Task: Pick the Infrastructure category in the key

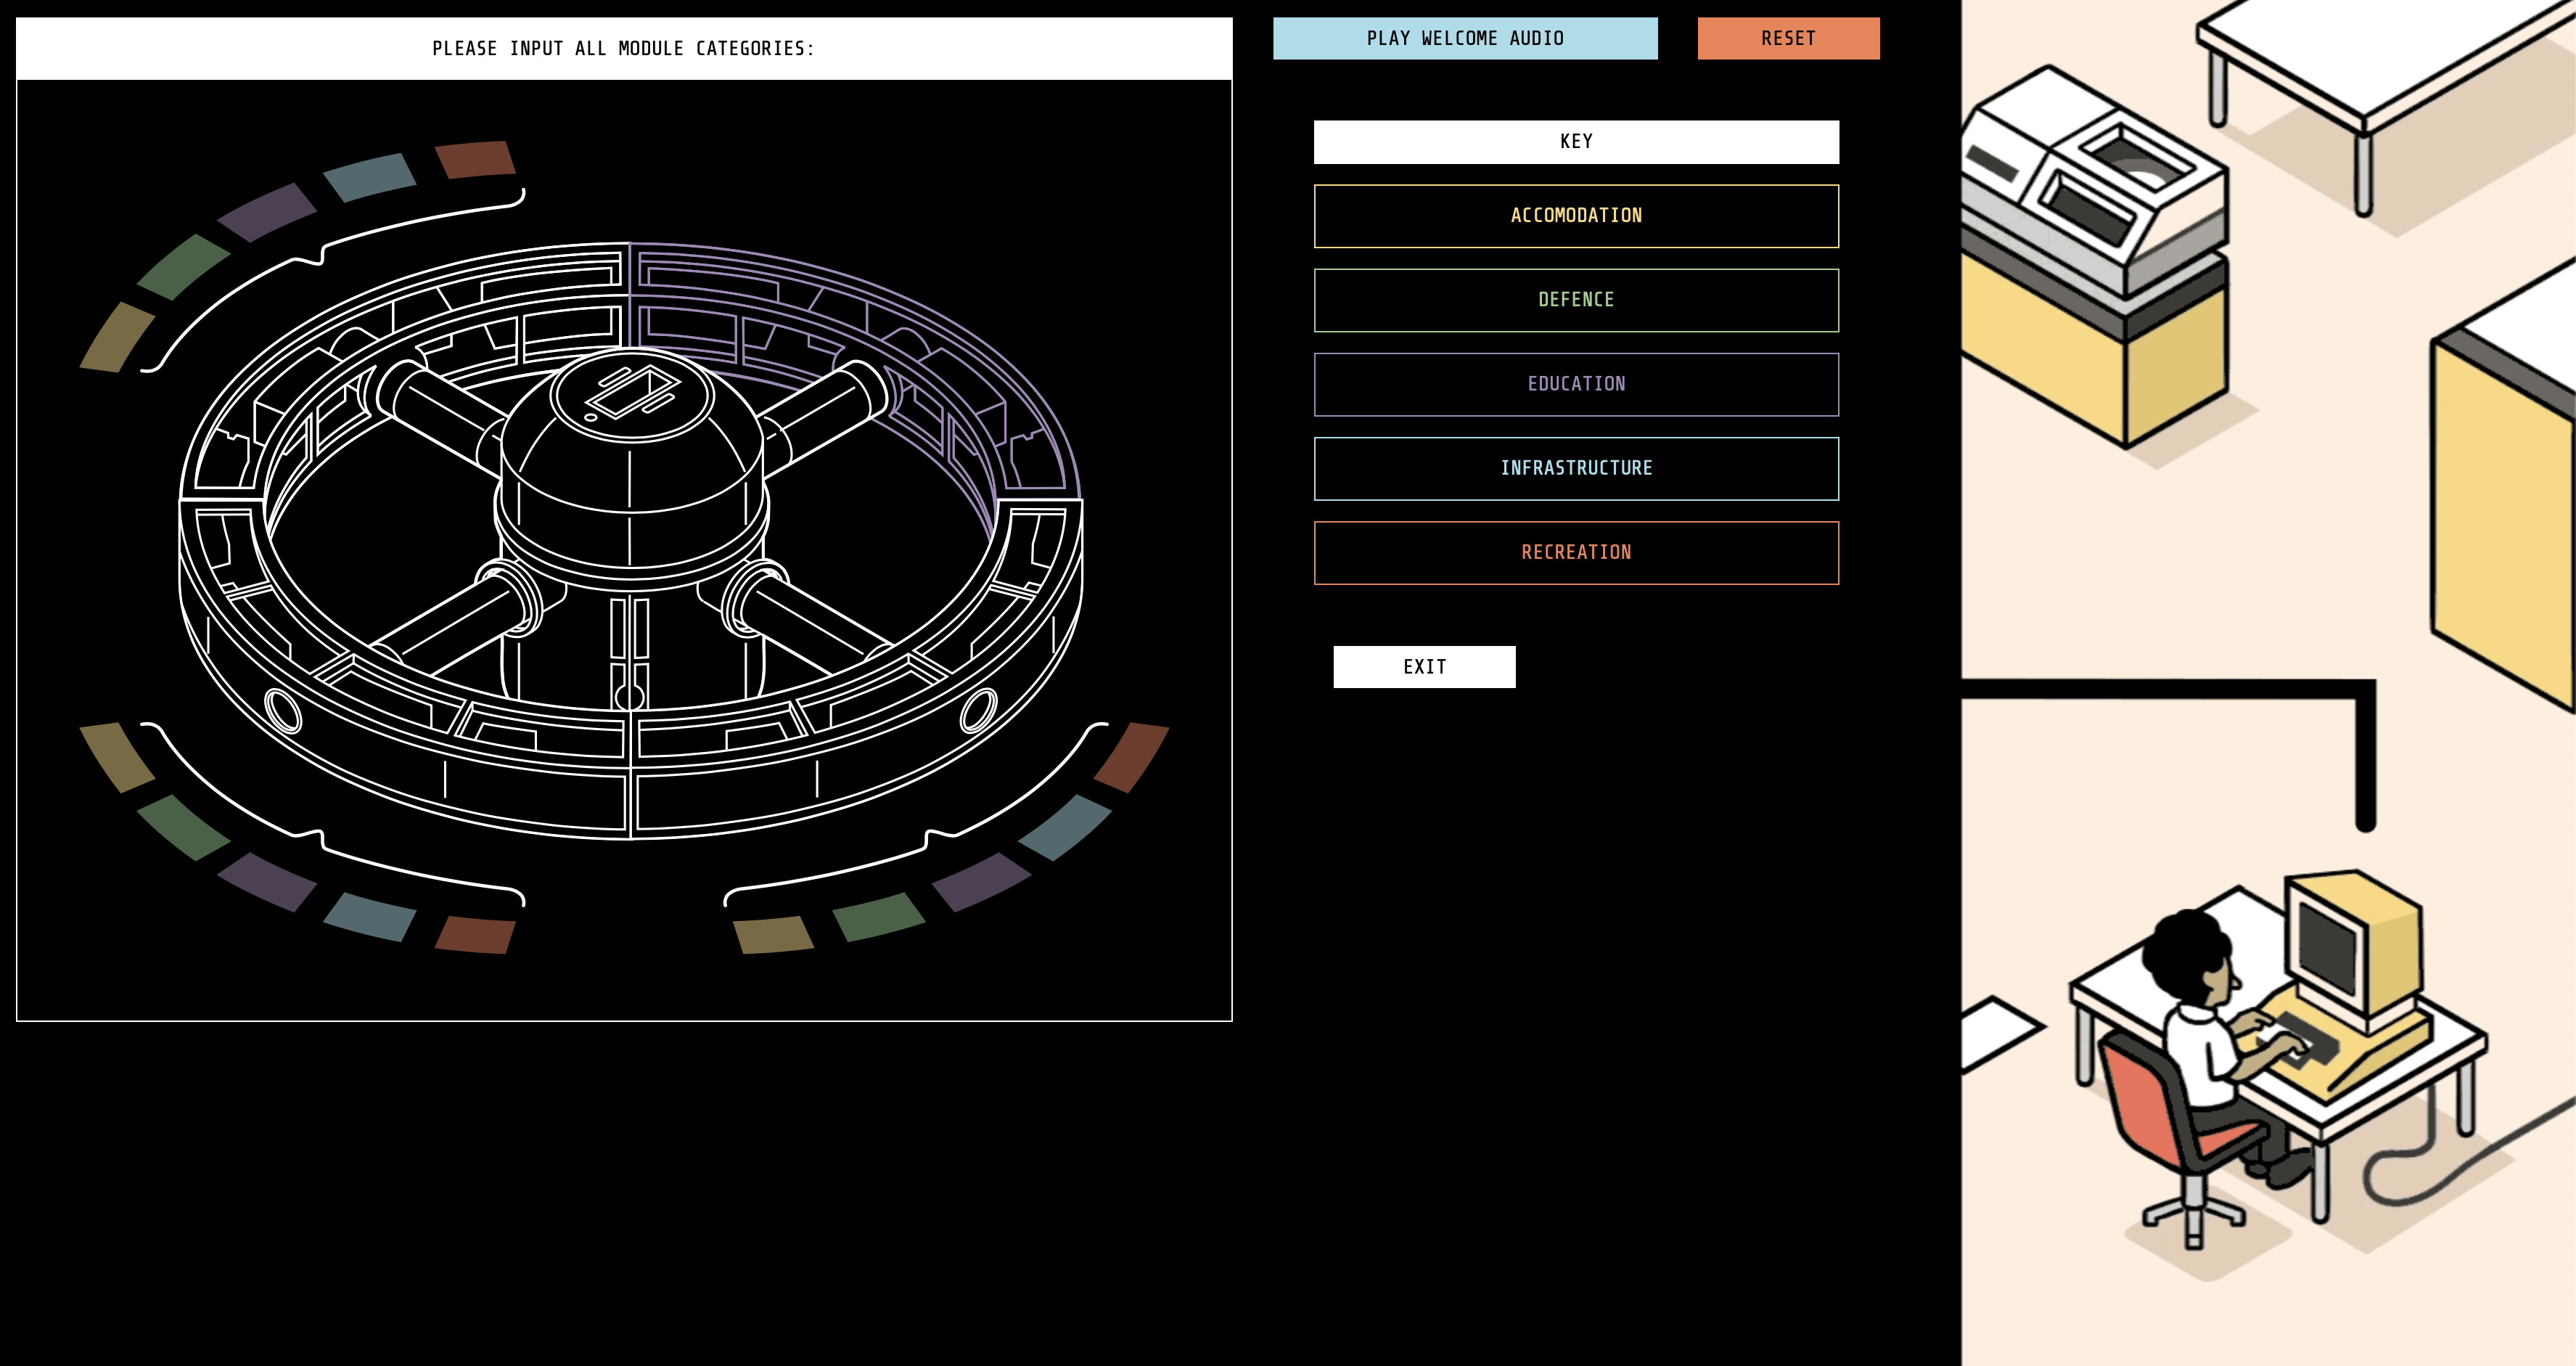Action: 1575,468
